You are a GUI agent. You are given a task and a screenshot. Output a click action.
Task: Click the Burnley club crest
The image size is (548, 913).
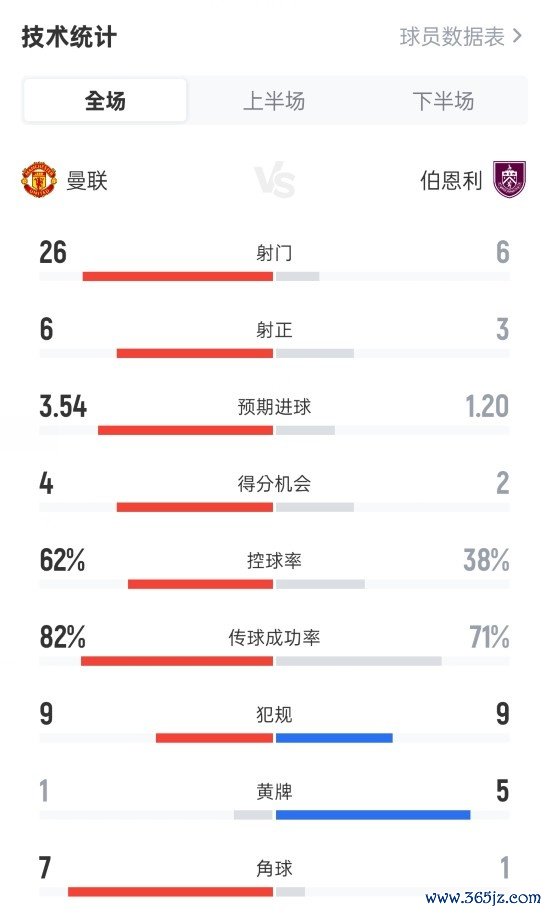[510, 180]
